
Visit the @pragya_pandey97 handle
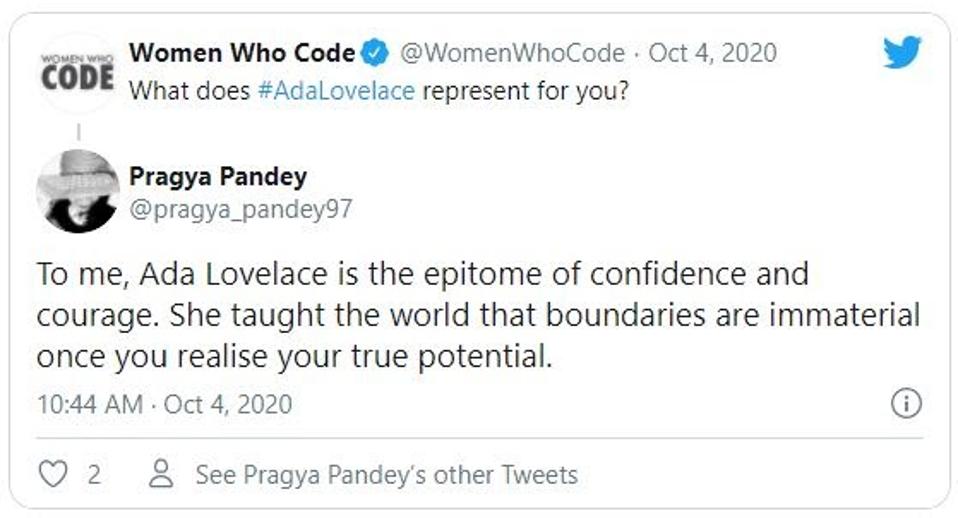240,208
